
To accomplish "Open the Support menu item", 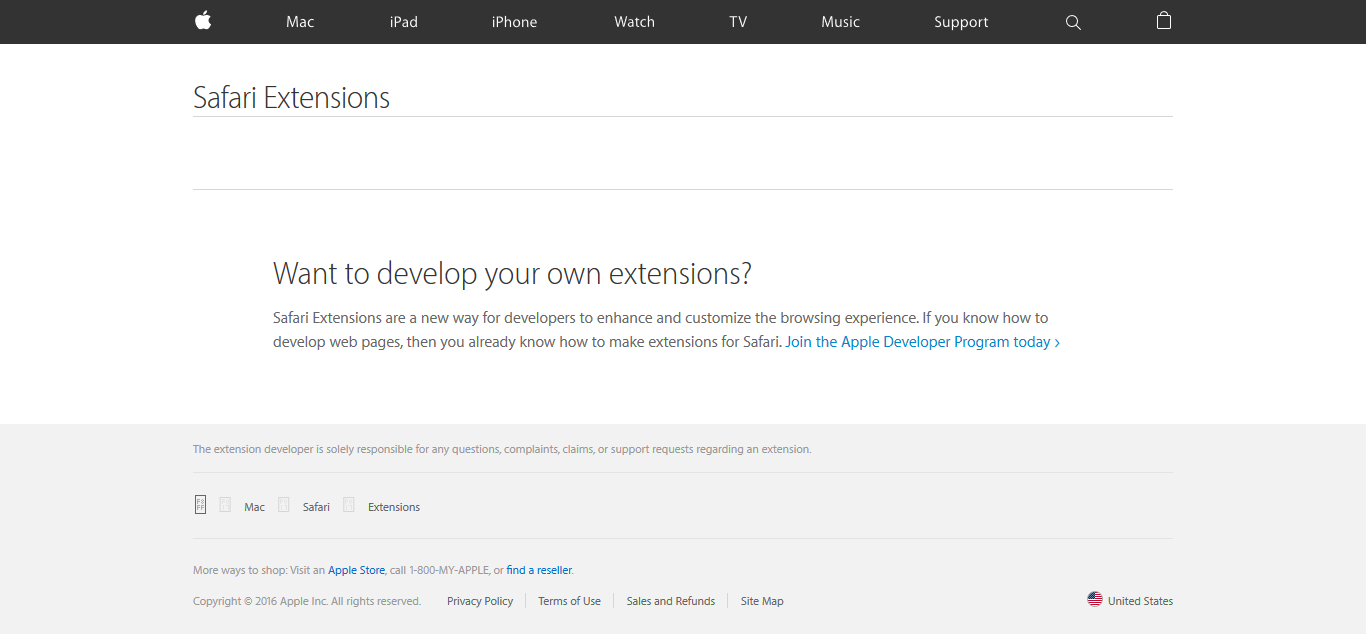I will (961, 22).
